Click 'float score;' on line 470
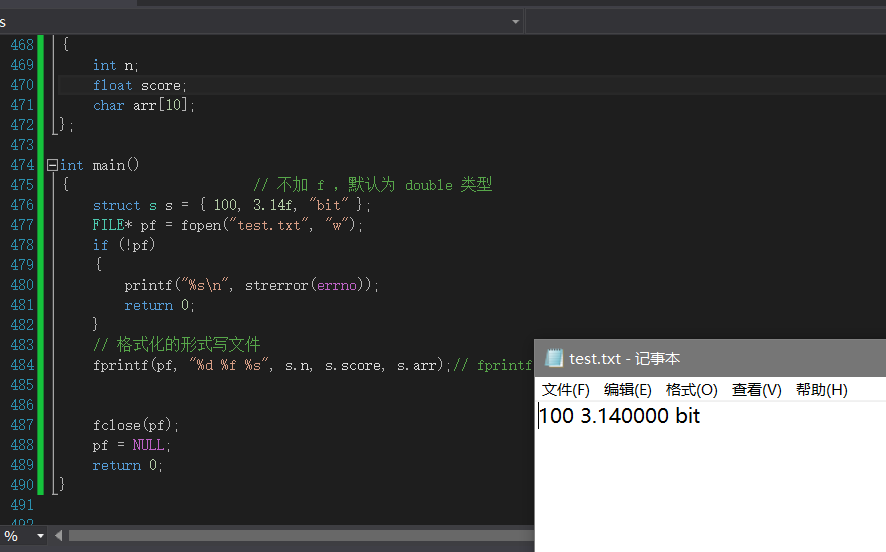886x552 pixels. tap(140, 85)
